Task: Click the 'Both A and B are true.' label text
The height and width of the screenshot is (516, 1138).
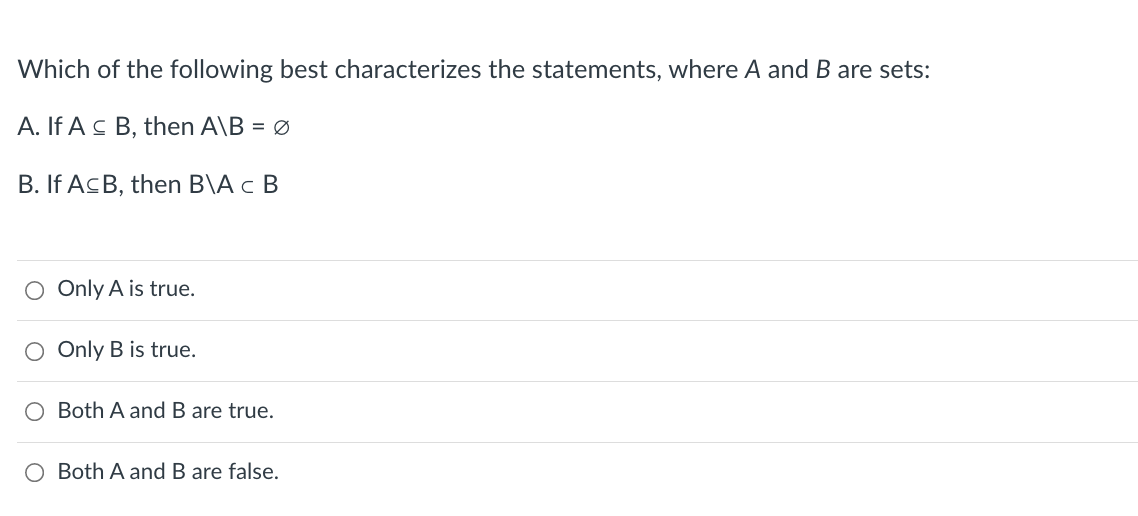Action: pos(165,411)
